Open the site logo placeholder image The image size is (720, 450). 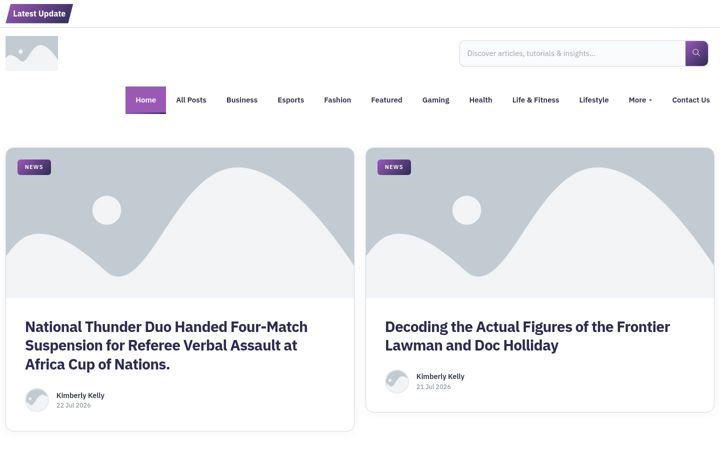pyautogui.click(x=32, y=54)
